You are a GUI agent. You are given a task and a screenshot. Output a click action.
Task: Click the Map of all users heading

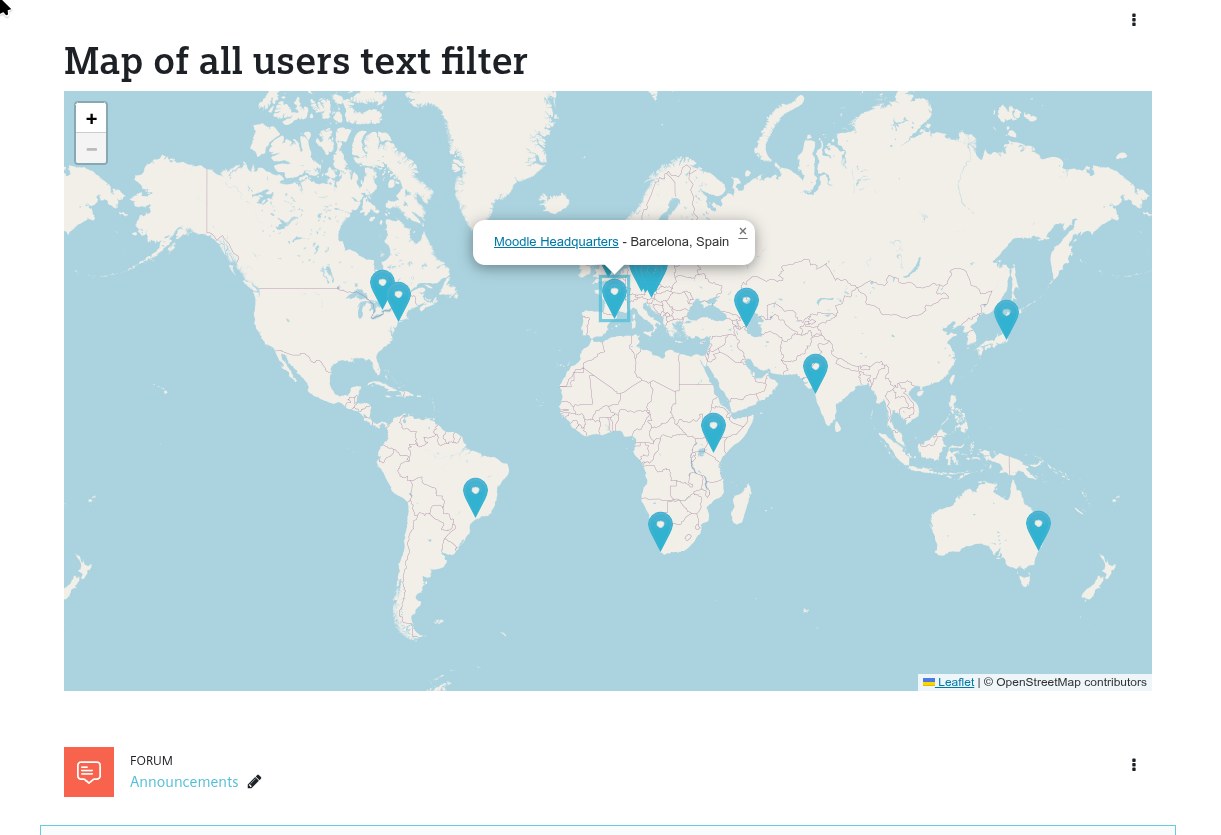coord(296,61)
